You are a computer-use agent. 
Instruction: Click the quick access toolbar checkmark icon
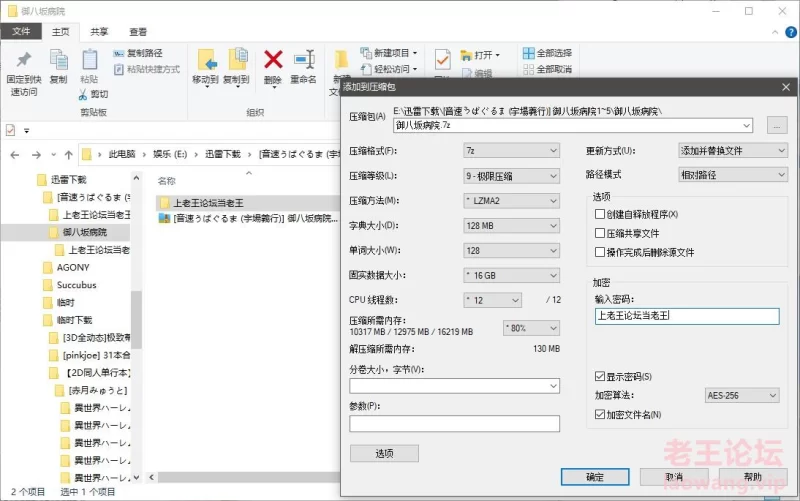point(10,130)
